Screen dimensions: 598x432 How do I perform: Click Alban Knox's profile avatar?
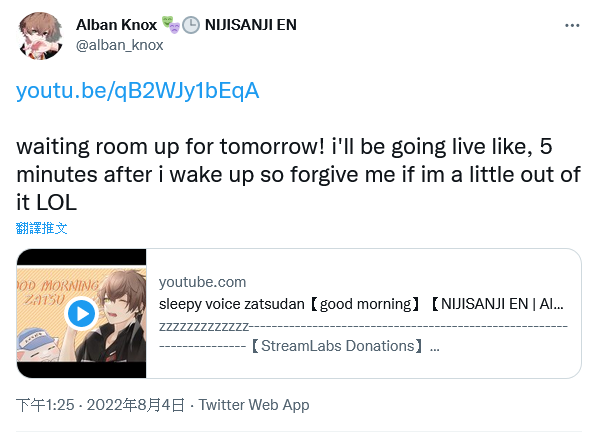40,36
